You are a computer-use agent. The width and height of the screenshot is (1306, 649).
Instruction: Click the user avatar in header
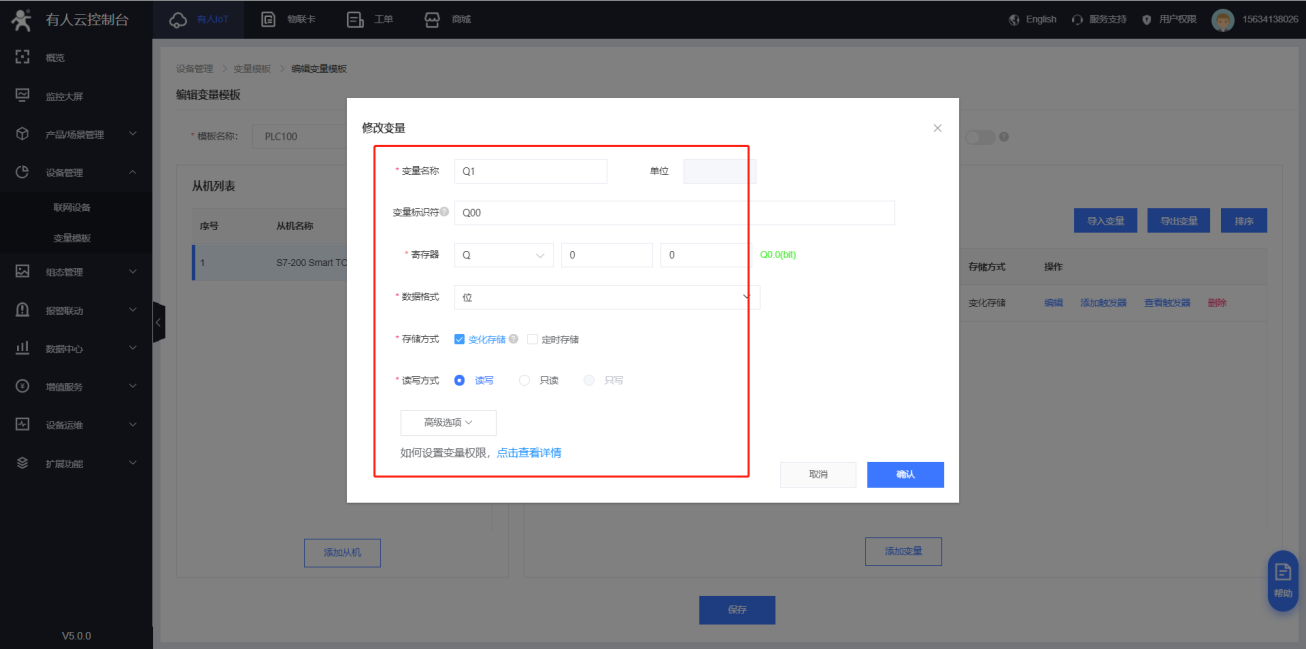1222,20
